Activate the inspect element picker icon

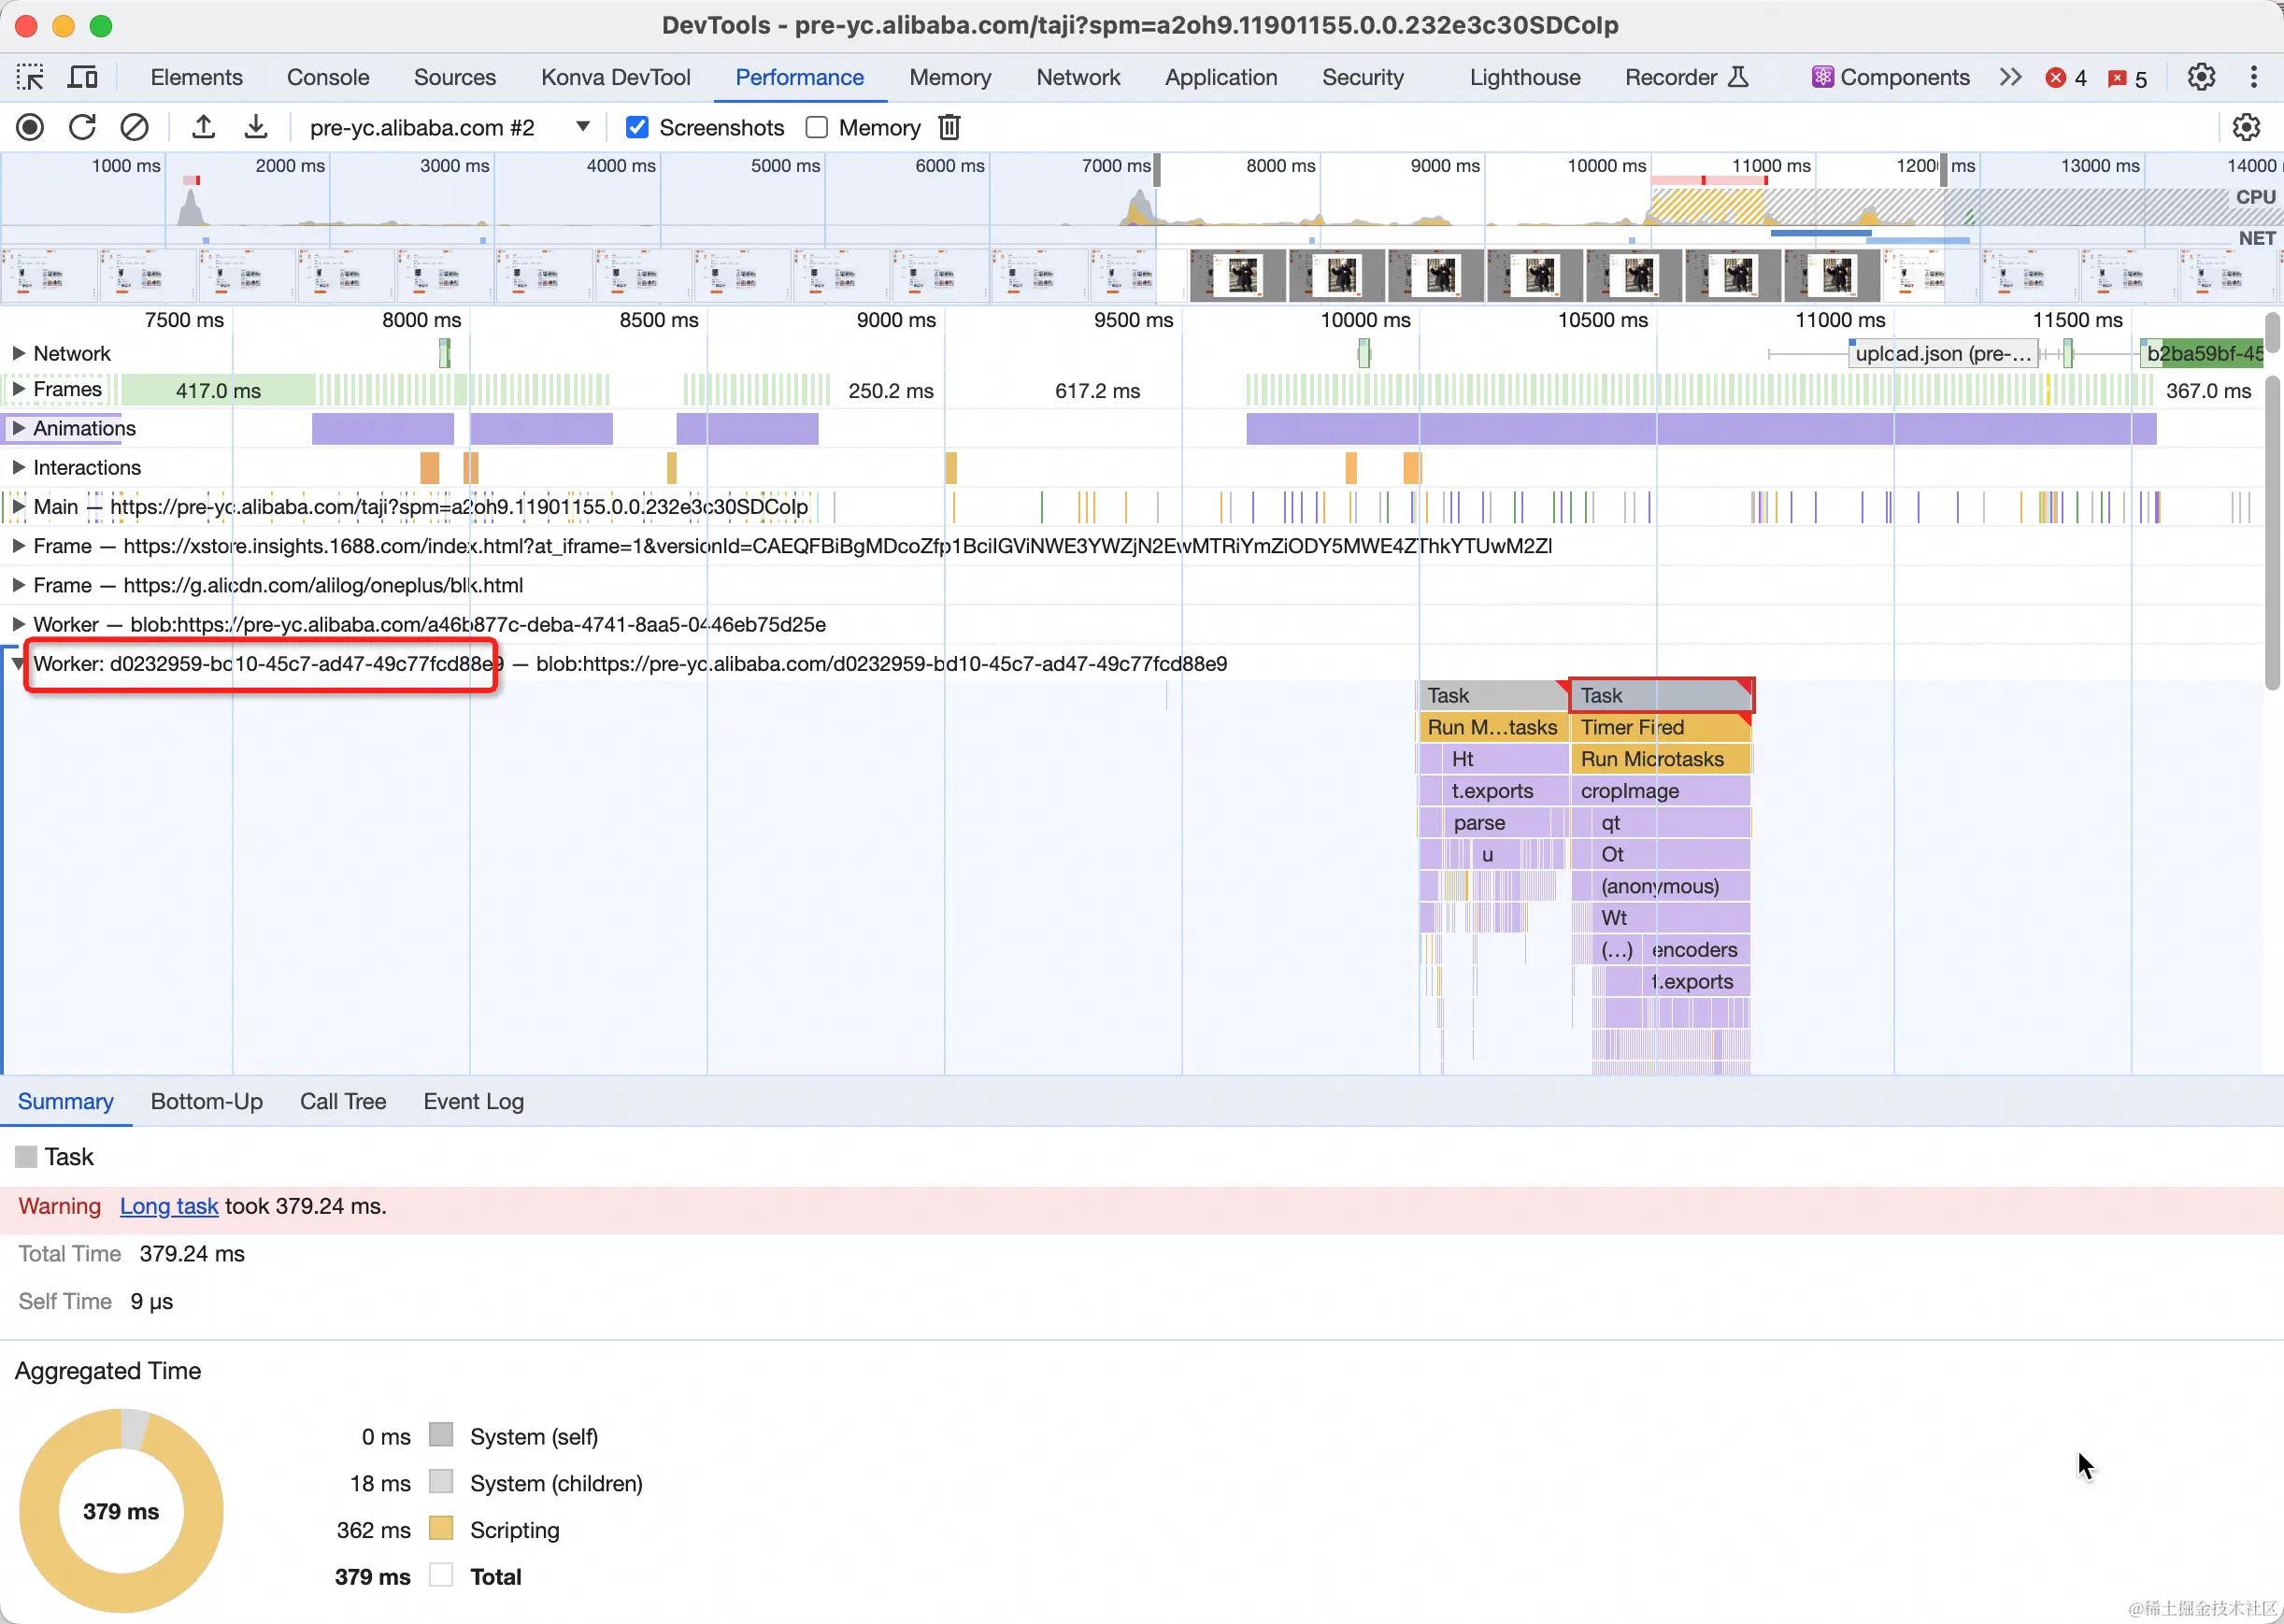pyautogui.click(x=30, y=77)
